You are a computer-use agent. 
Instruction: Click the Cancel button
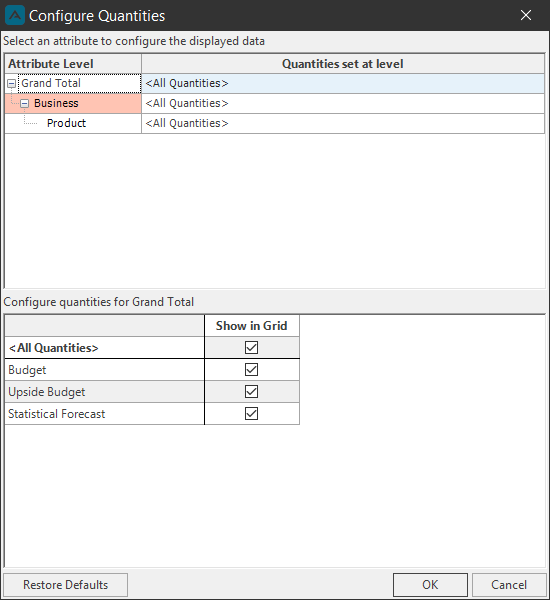click(x=509, y=585)
